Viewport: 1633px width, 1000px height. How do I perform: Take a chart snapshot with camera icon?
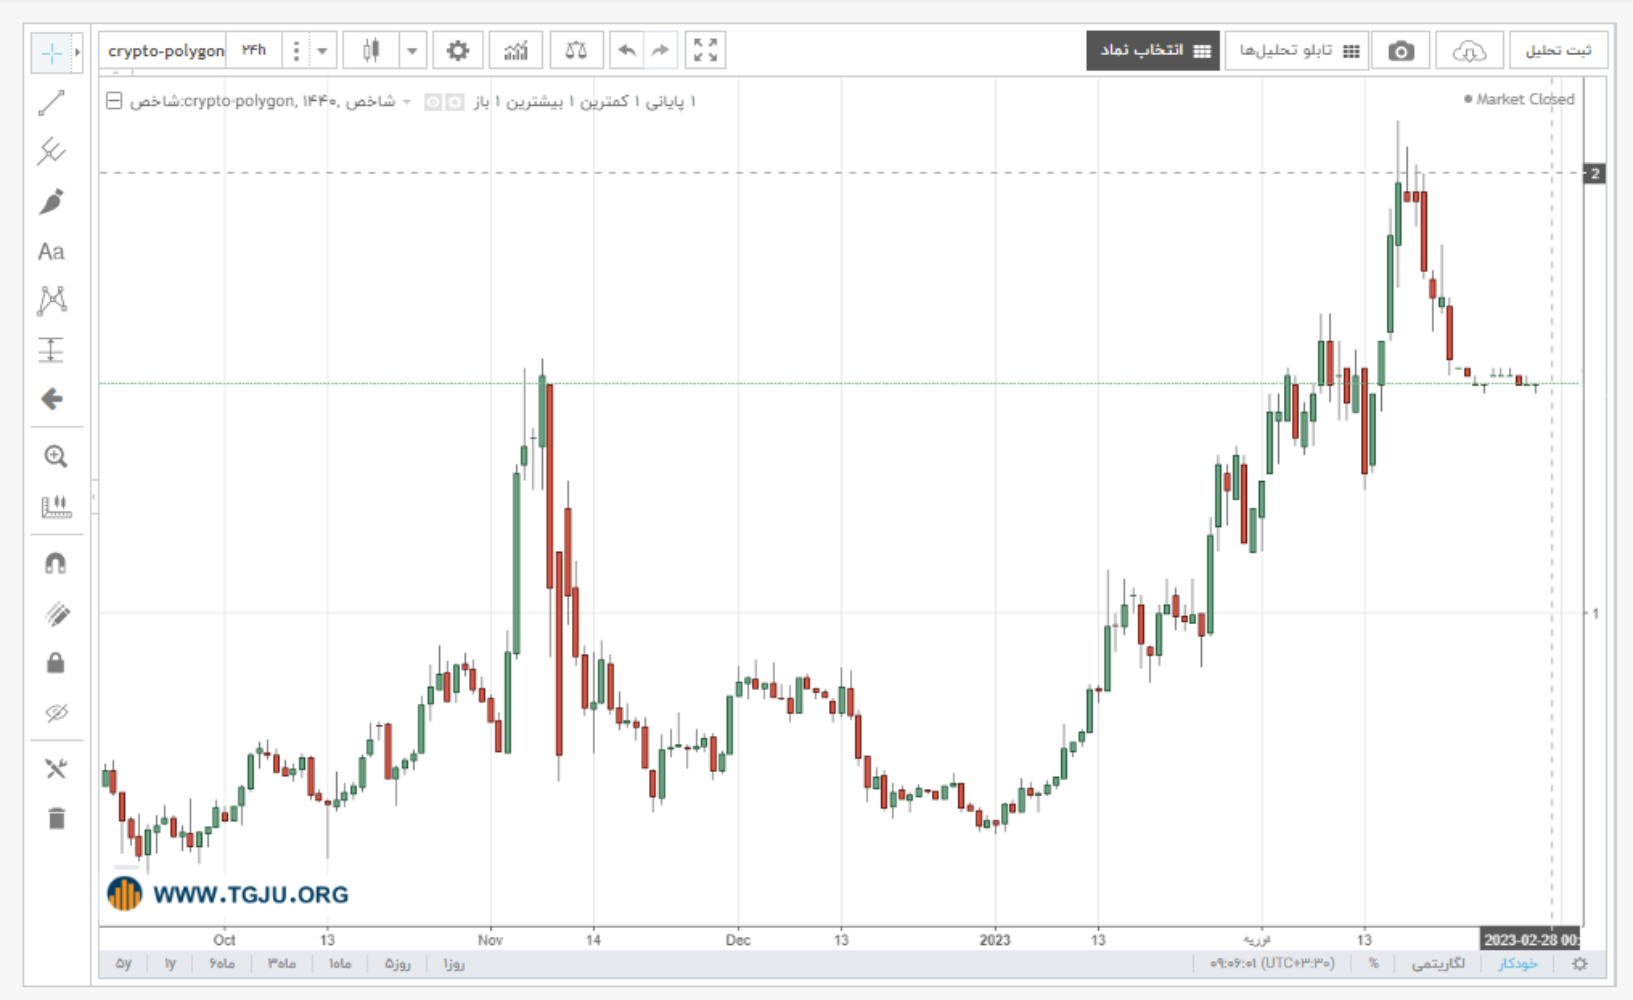(x=1401, y=51)
